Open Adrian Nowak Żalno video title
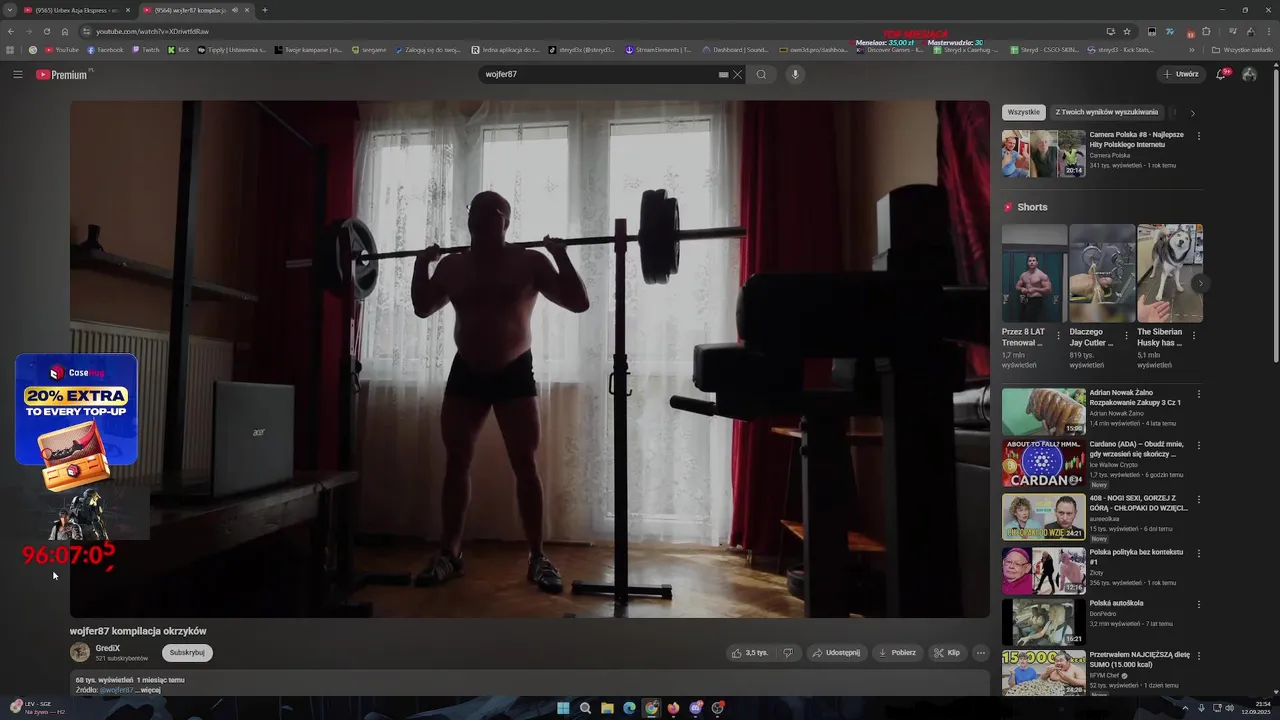Image resolution: width=1280 pixels, height=720 pixels. point(1135,398)
